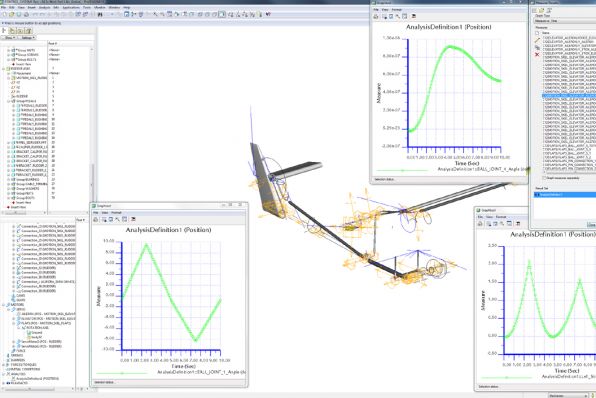The width and height of the screenshot is (596, 398).
Task: Click print icon in bottom-left graph window toolbar
Action: (96, 219)
